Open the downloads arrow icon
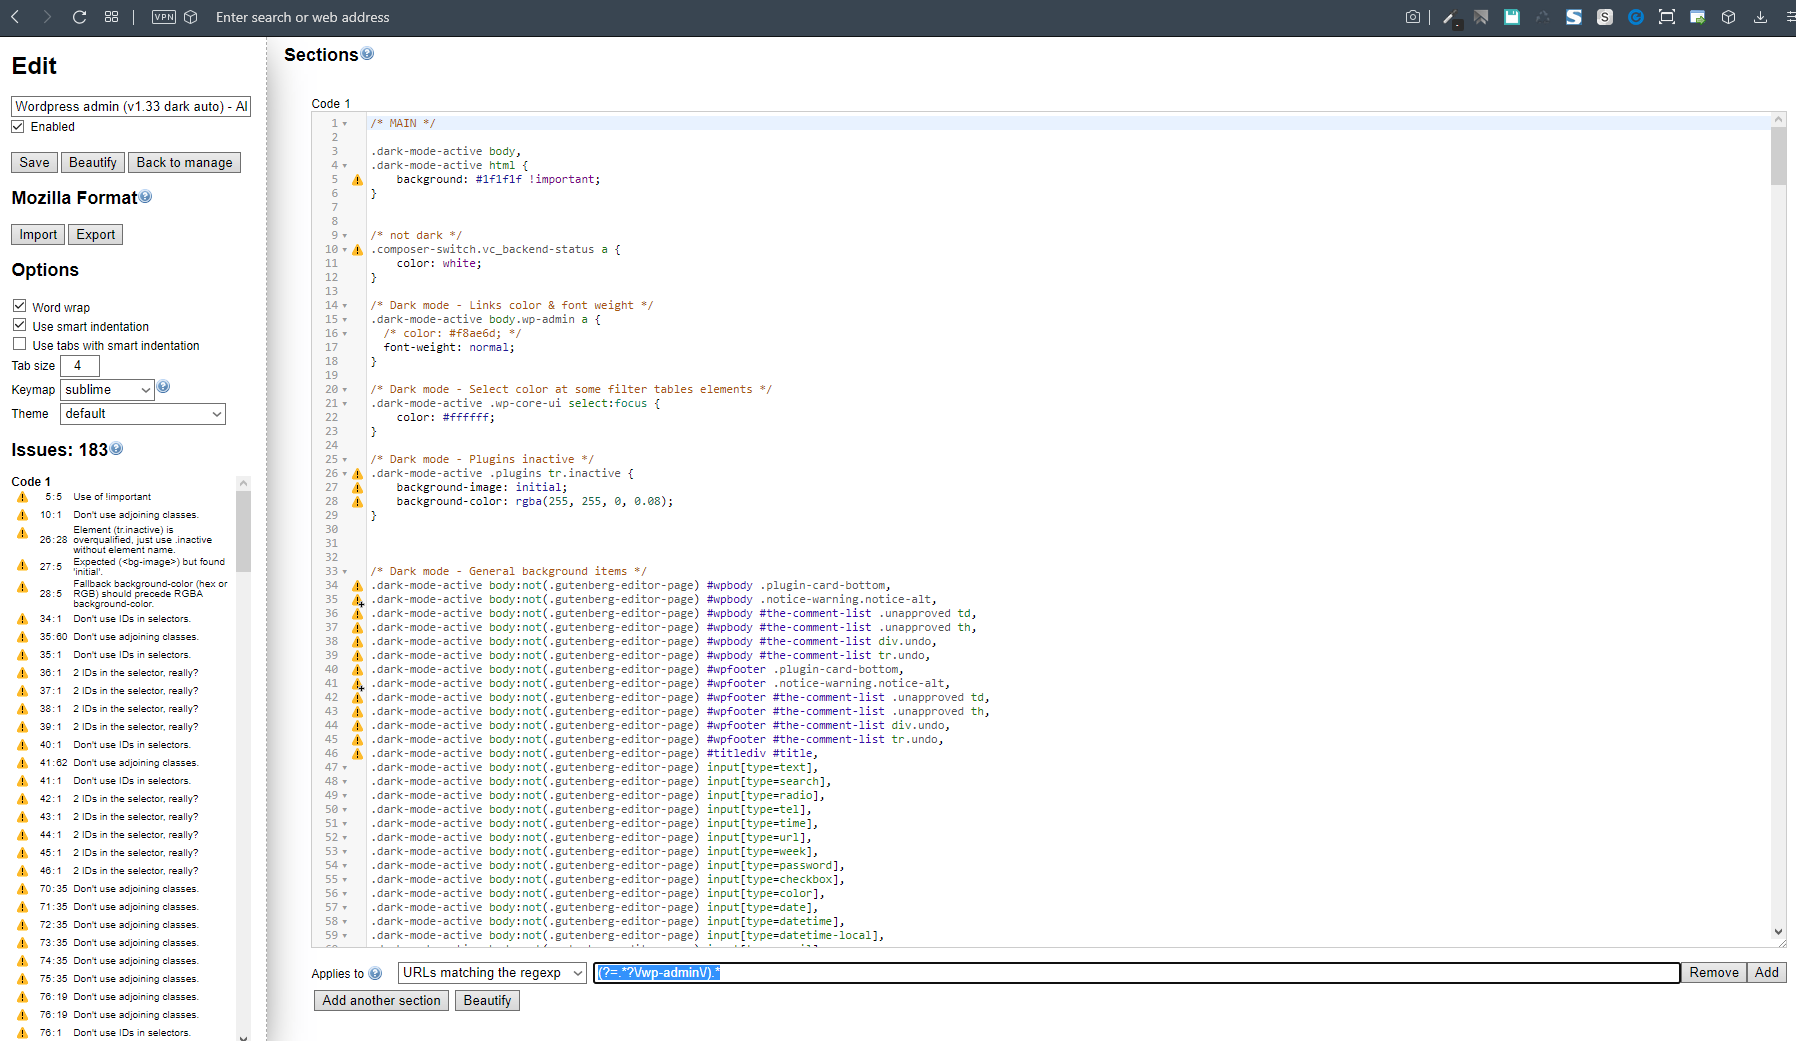The width and height of the screenshot is (1796, 1041). pos(1760,17)
